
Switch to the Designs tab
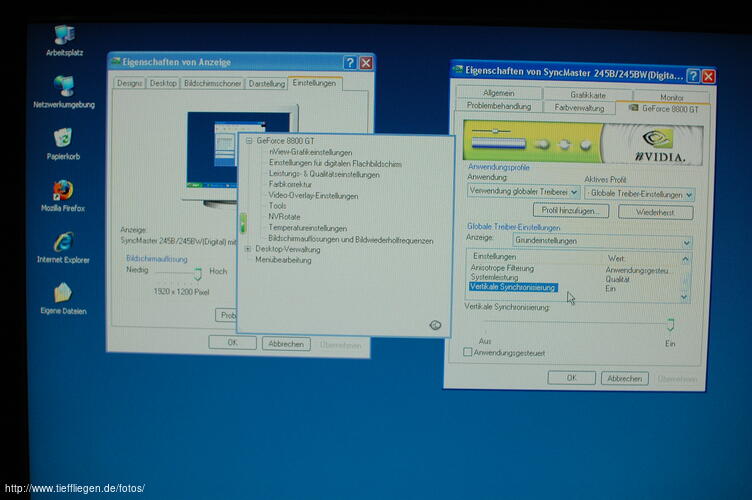(x=129, y=83)
